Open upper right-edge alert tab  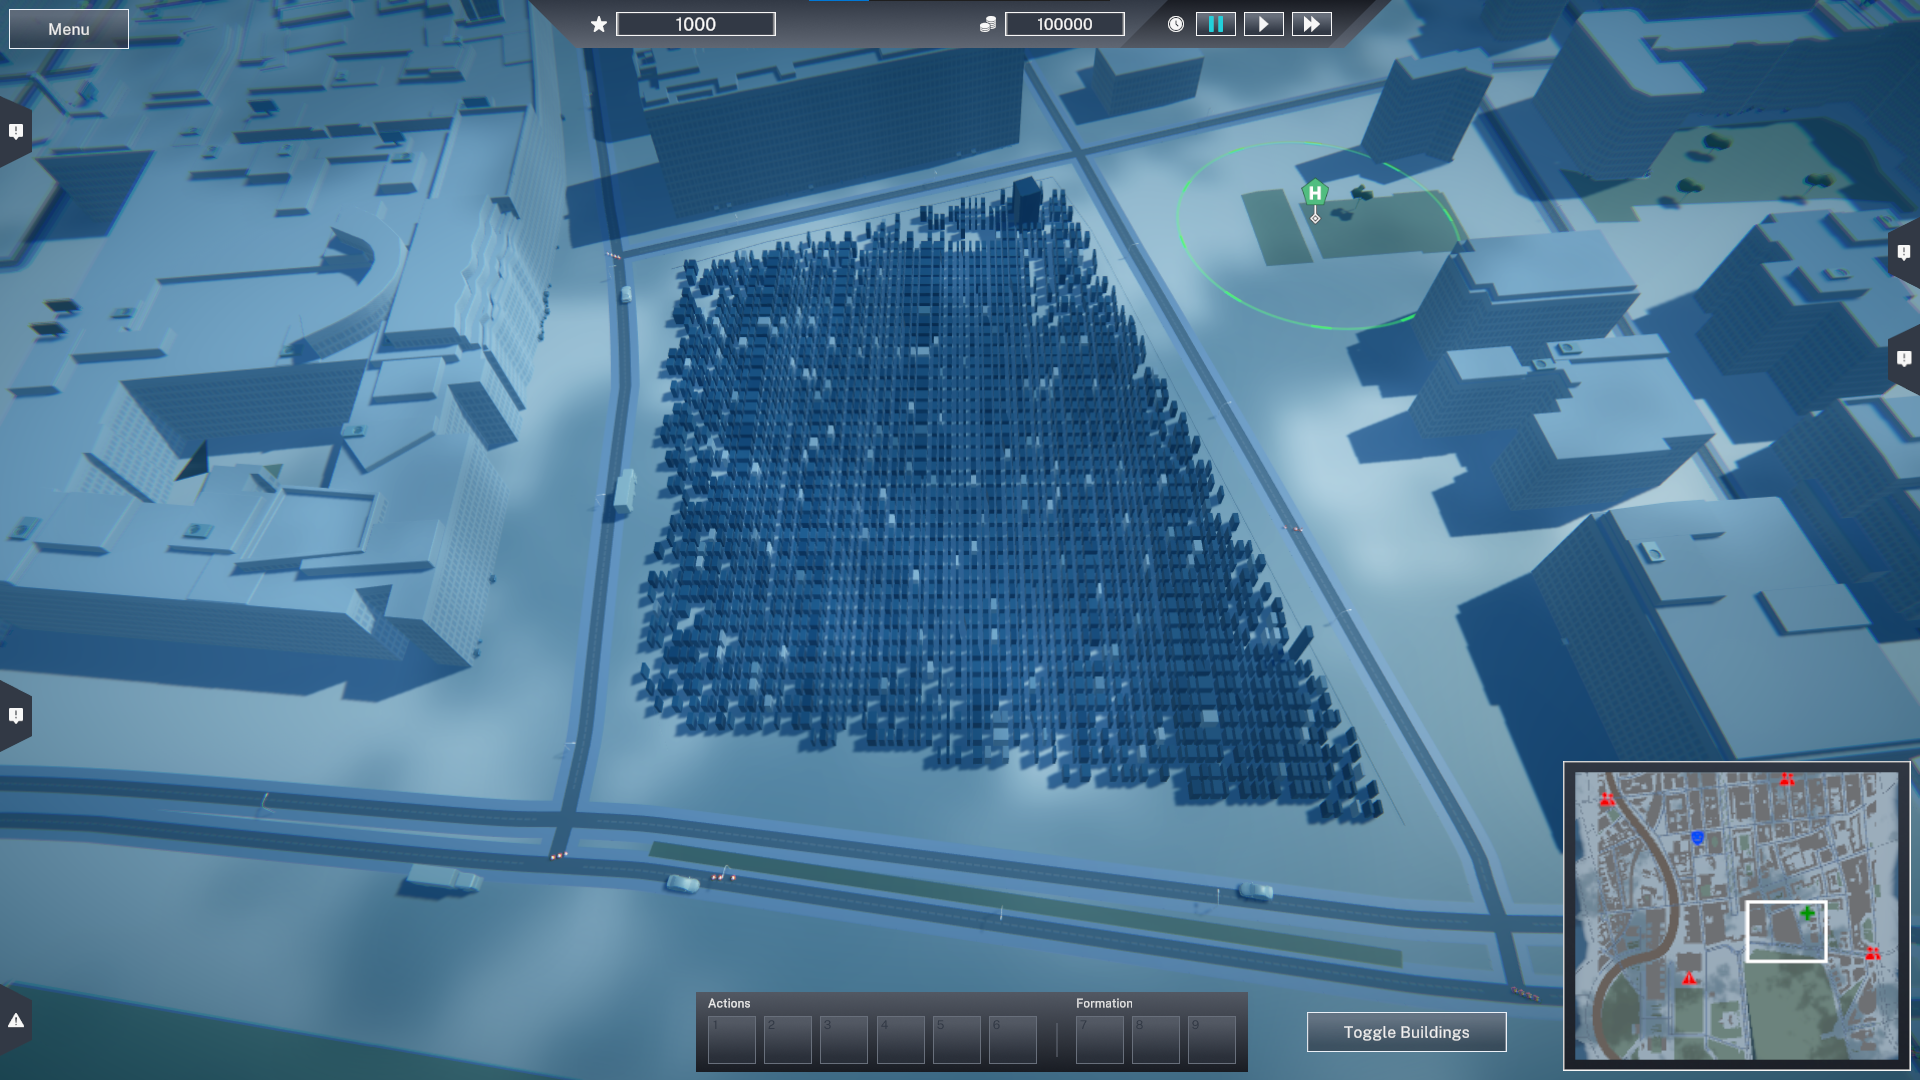tap(1903, 253)
